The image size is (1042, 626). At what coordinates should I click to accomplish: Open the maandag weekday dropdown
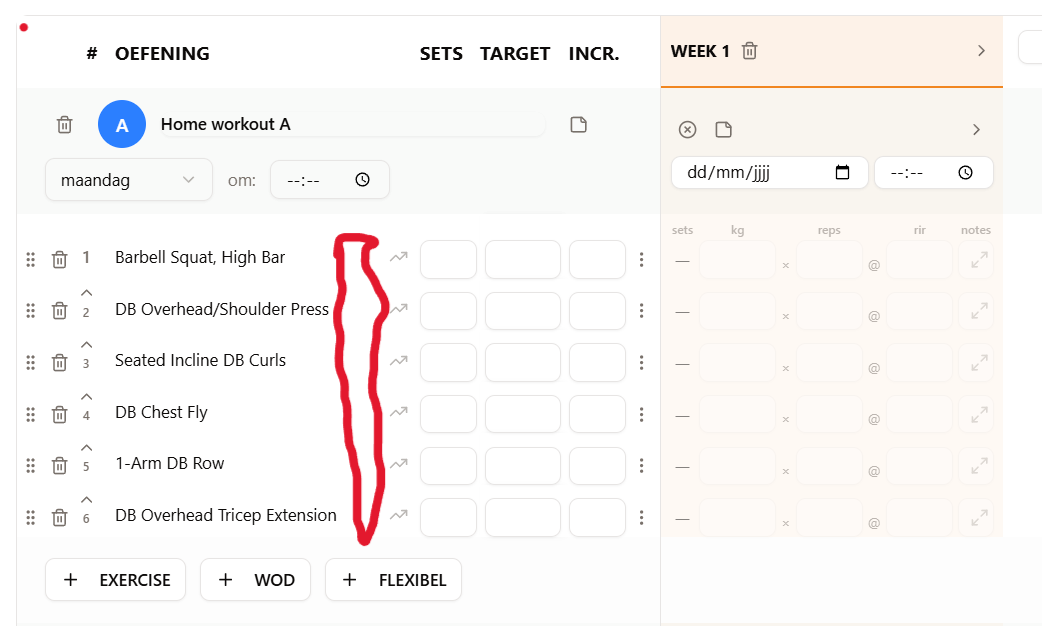click(129, 179)
